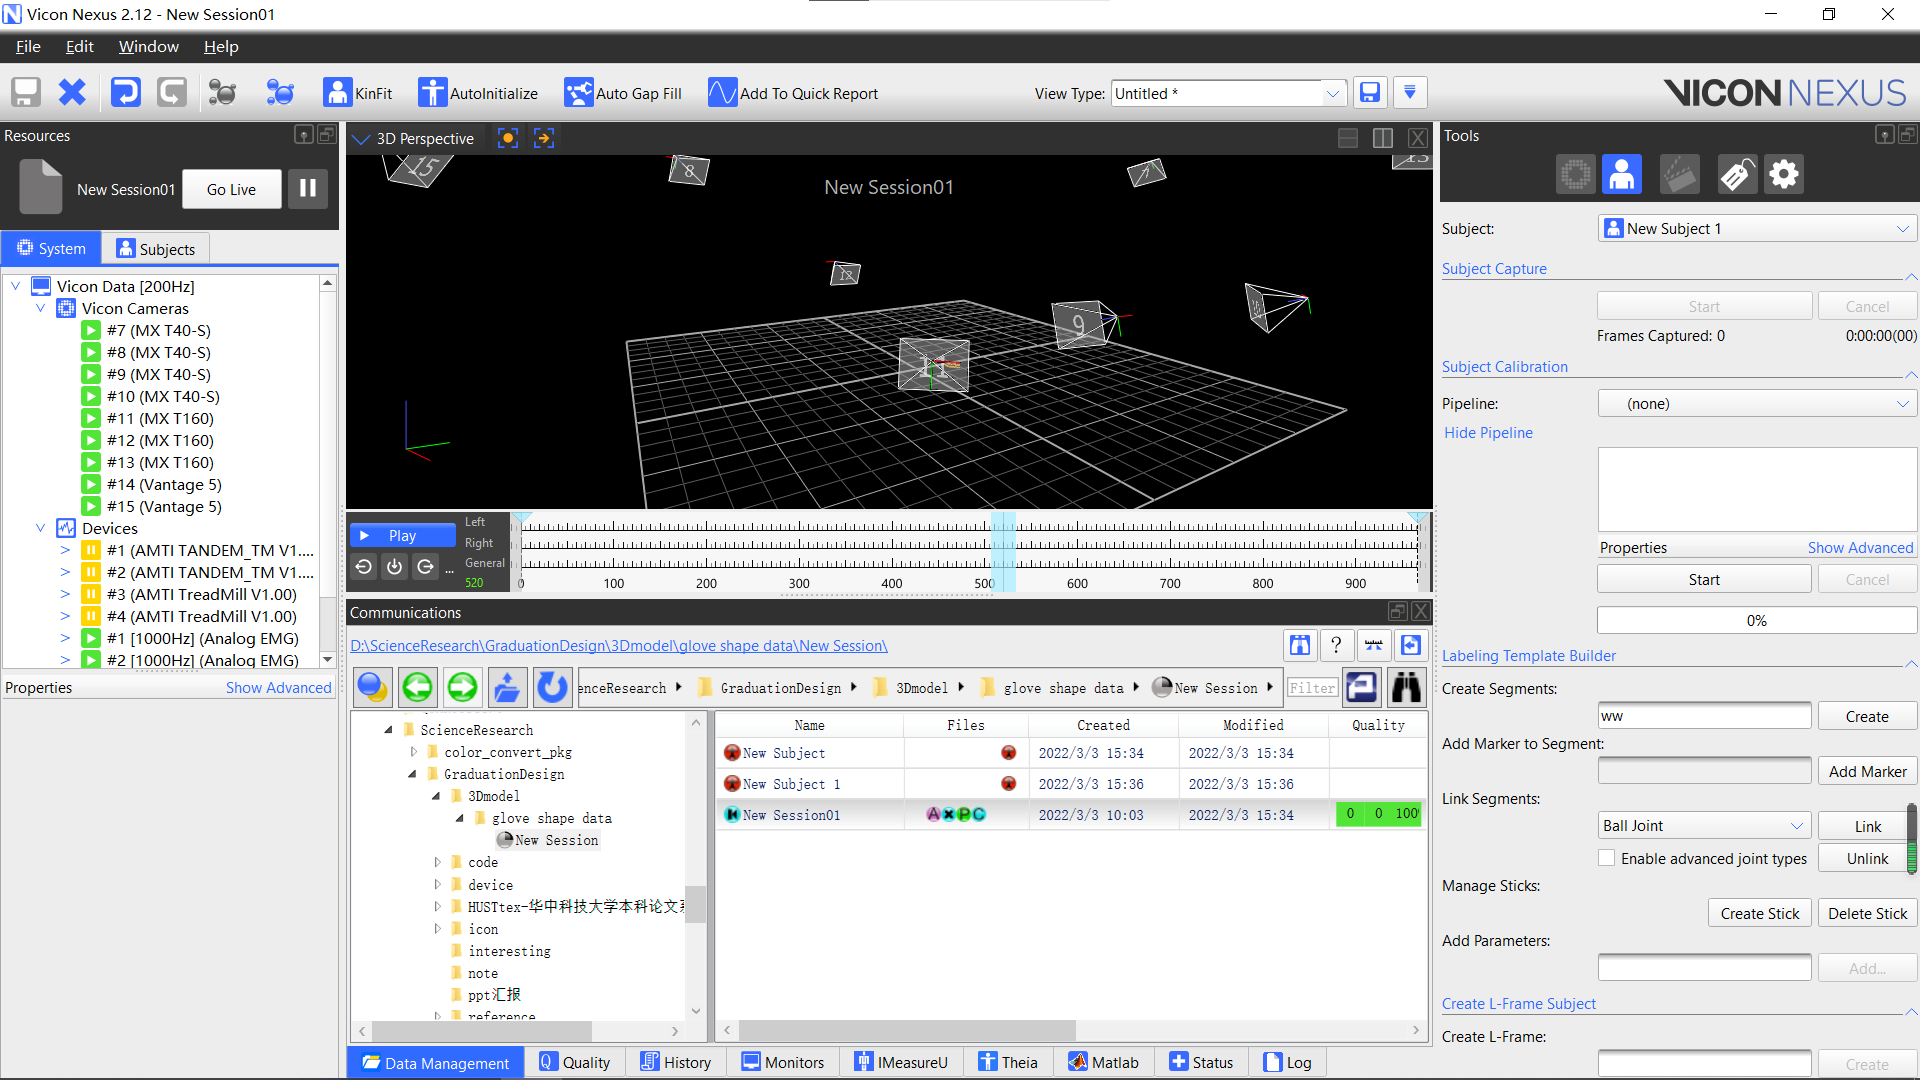This screenshot has height=1080, width=1920.
Task: Toggle Enable advanced joint types checkbox
Action: [x=1606, y=858]
